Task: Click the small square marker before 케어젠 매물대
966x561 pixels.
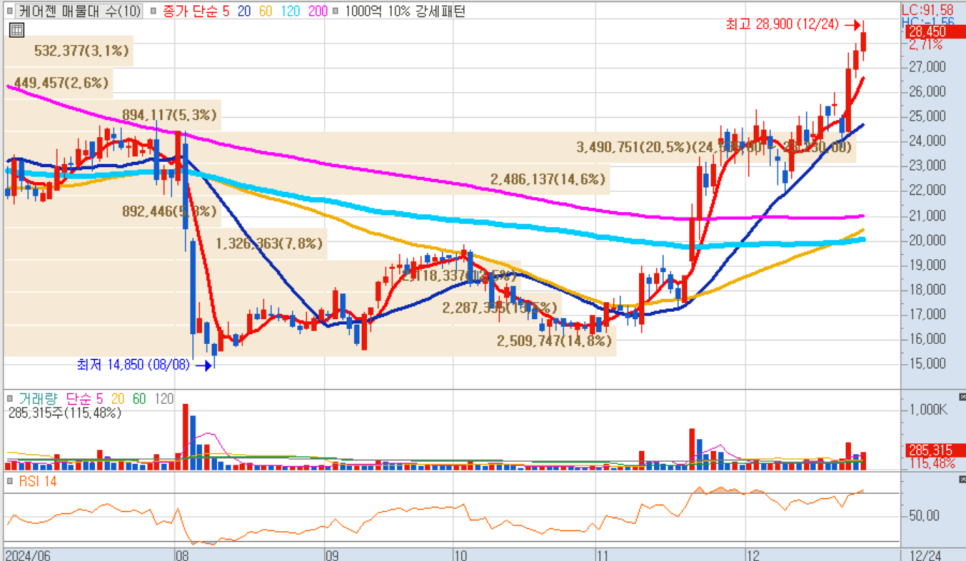Action: [x=10, y=11]
